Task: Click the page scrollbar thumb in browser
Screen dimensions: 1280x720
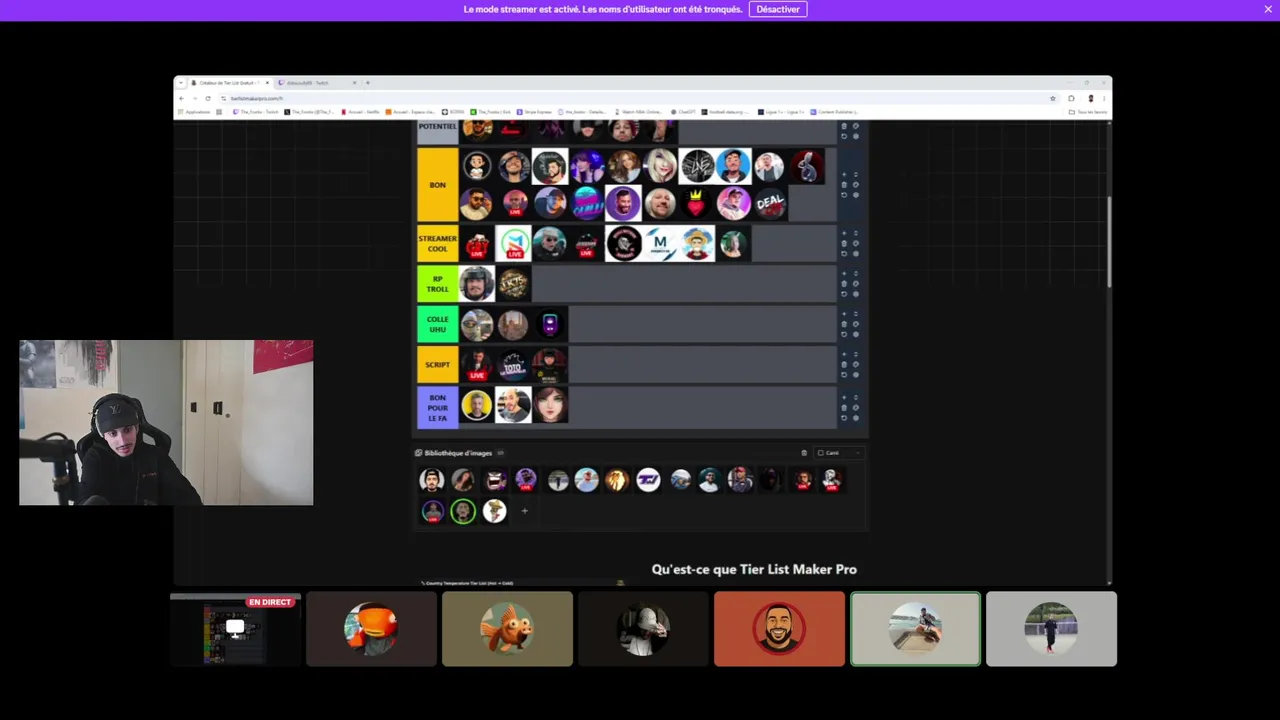Action: click(x=1108, y=241)
